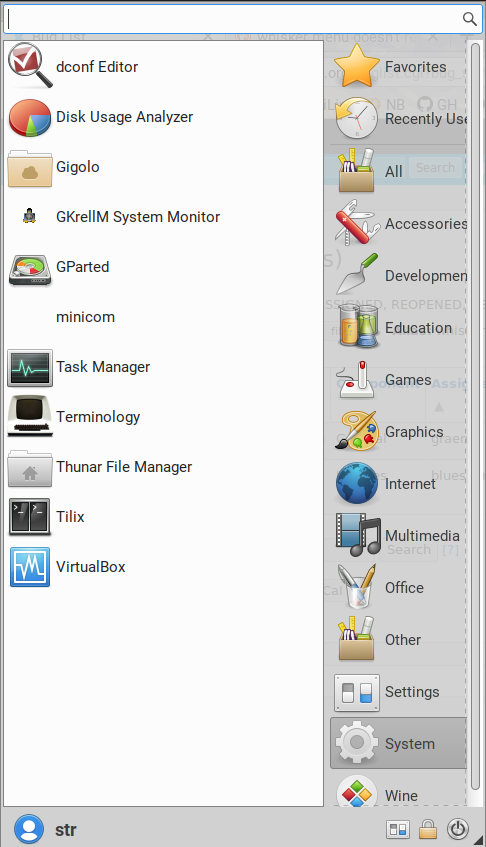Select the Internet category
The width and height of the screenshot is (486, 847).
[x=399, y=483]
